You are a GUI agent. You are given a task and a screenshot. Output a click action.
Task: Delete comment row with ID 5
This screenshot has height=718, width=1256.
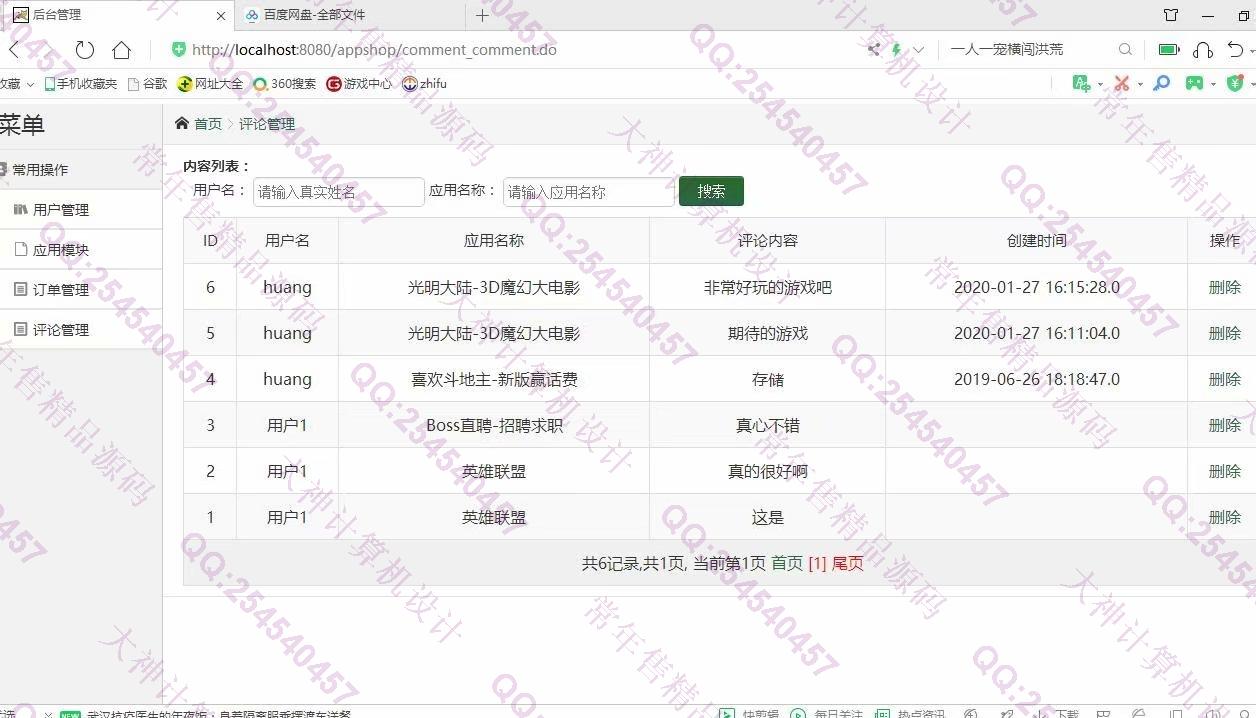click(1224, 334)
